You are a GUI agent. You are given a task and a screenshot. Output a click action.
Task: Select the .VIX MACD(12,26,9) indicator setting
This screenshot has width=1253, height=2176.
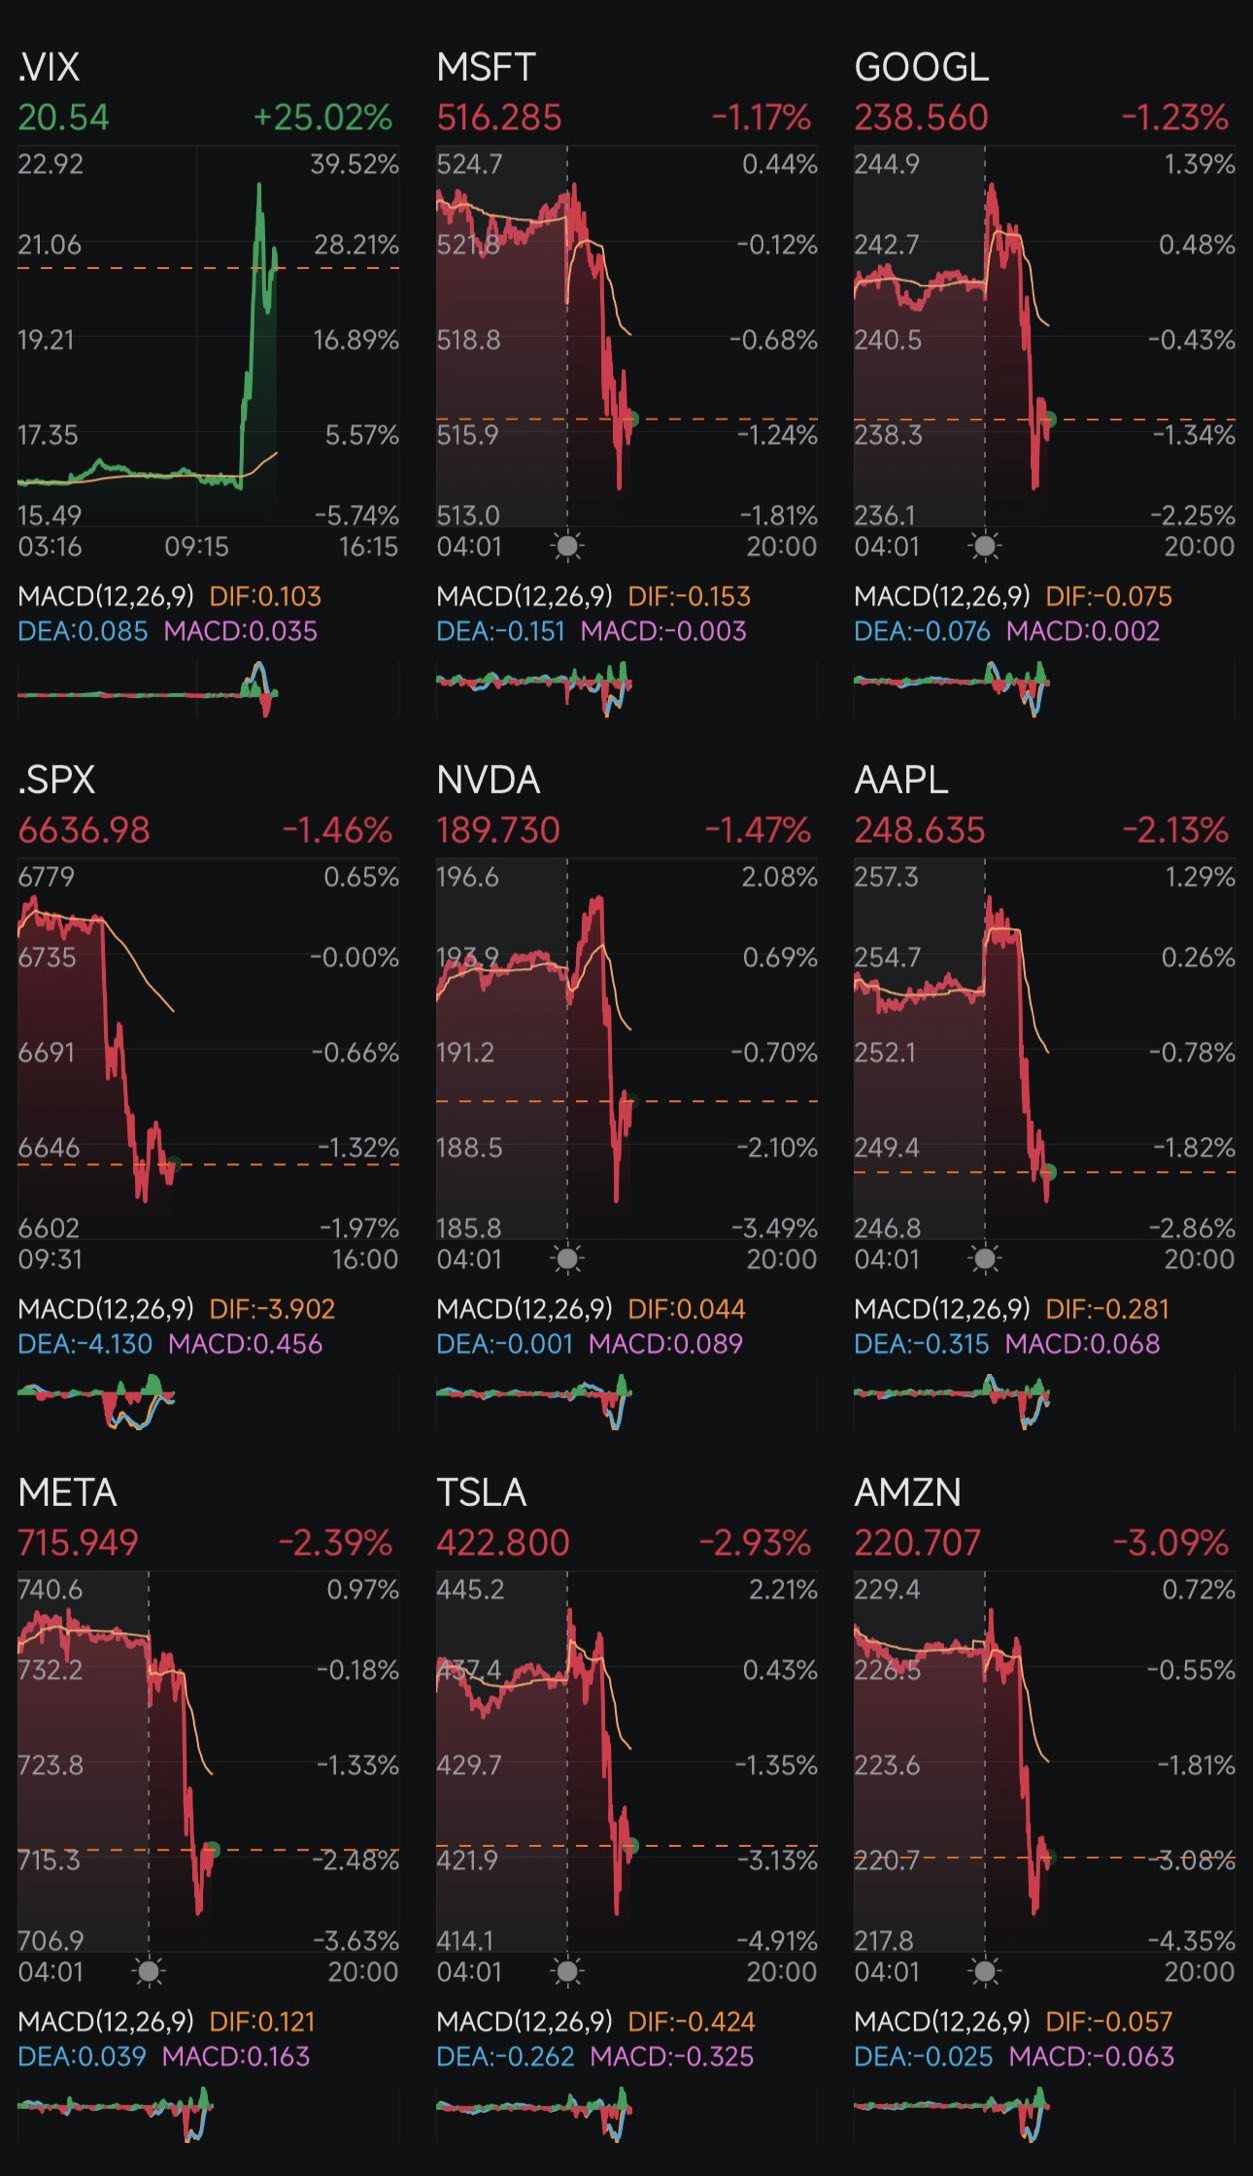106,596
